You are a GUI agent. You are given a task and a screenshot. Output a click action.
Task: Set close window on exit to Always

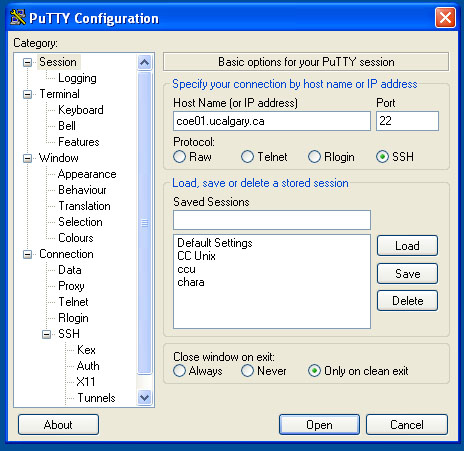[x=180, y=371]
